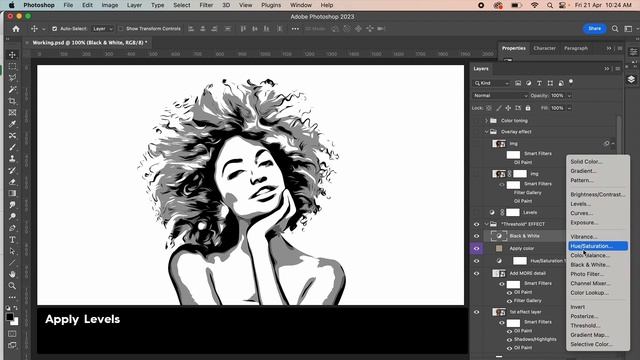Select the Gradient tool

12,193
